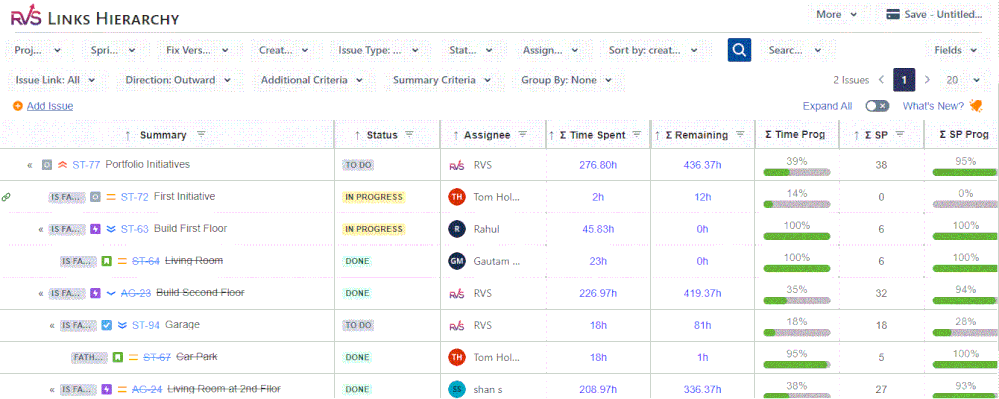Go to the next results page
999x399 pixels.
pyautogui.click(x=927, y=80)
